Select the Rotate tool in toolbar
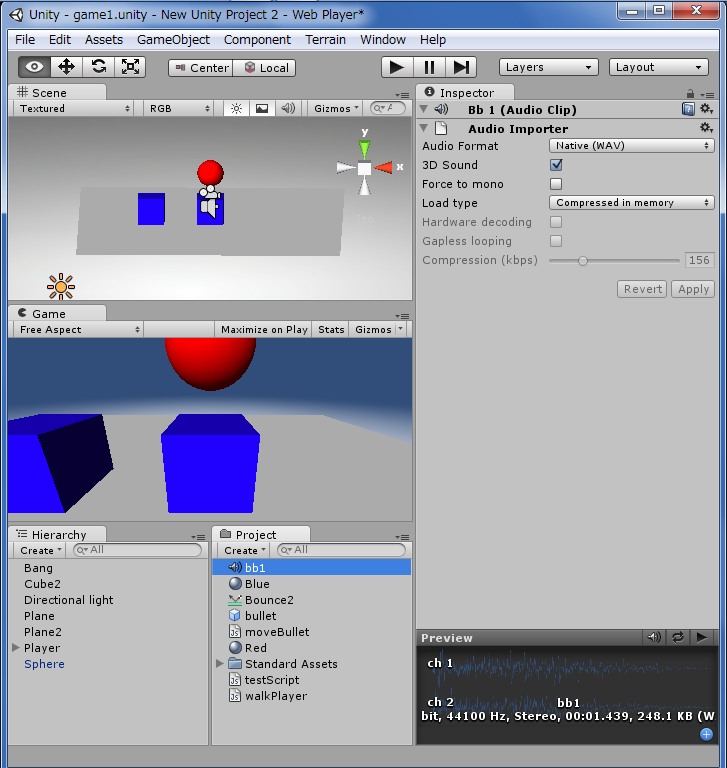727x768 pixels. [x=98, y=67]
